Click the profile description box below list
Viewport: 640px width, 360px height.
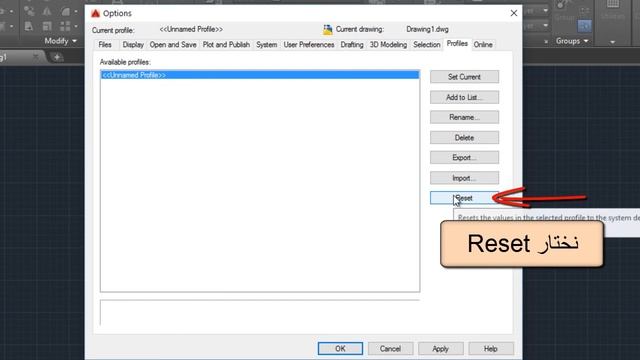pyautogui.click(x=260, y=312)
